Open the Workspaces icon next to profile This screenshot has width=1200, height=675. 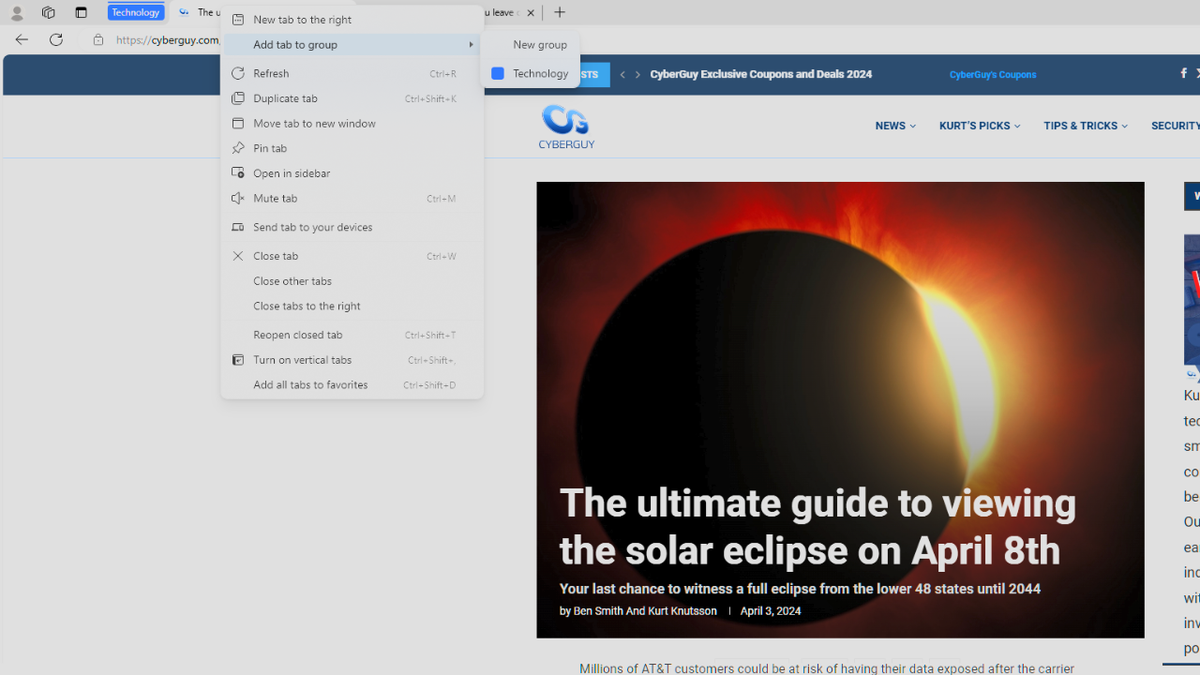click(48, 12)
